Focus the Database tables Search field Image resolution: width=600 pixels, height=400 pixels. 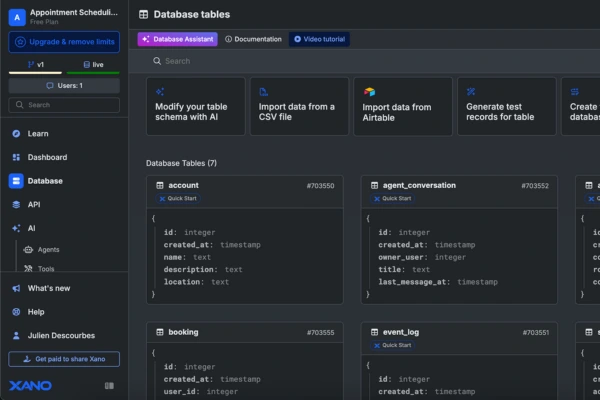point(364,61)
